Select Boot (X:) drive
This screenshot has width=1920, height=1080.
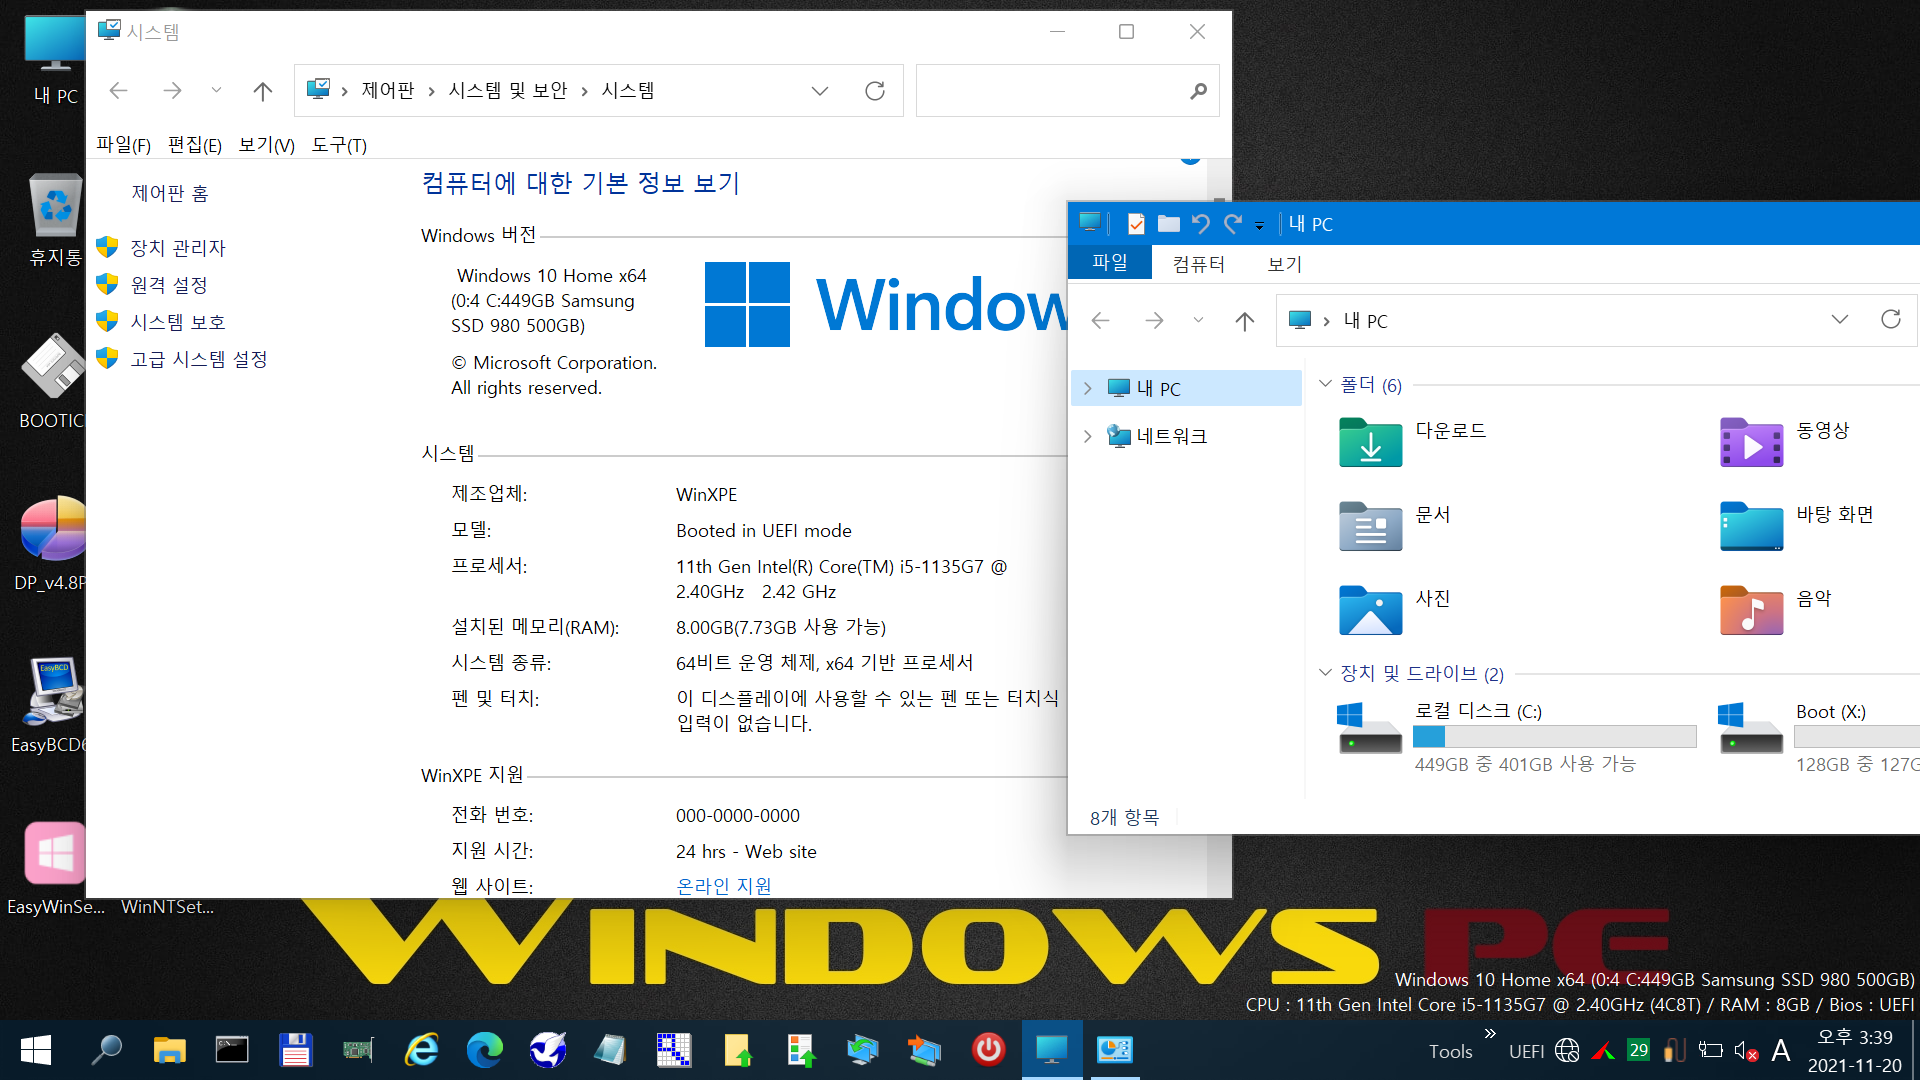pos(1818,737)
